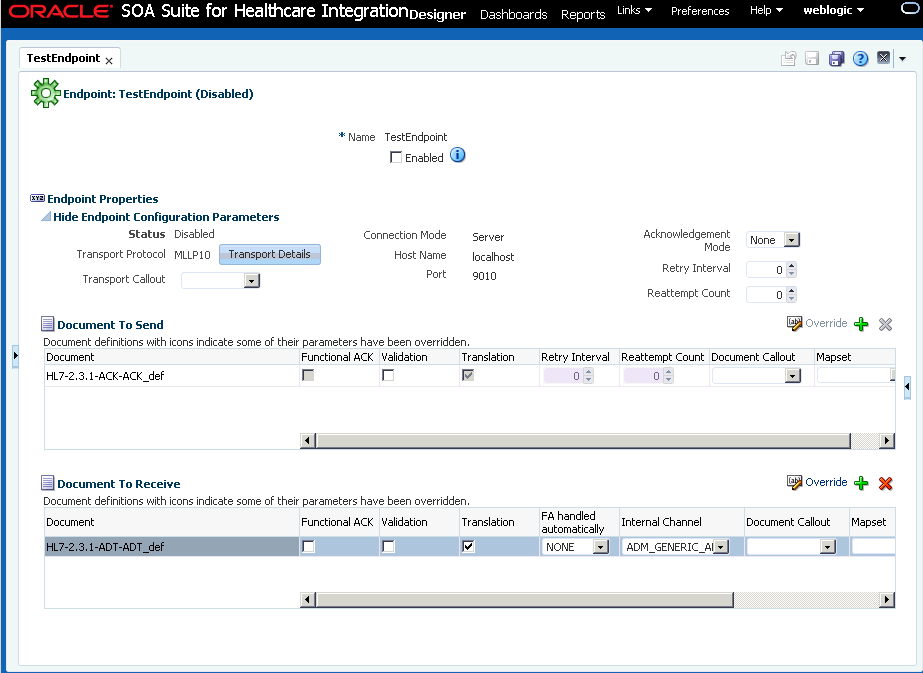Image resolution: width=923 pixels, height=673 pixels.
Task: Toggle Functional ACK for HL7-2.3.1-ADT-ADT_def
Action: 308,546
